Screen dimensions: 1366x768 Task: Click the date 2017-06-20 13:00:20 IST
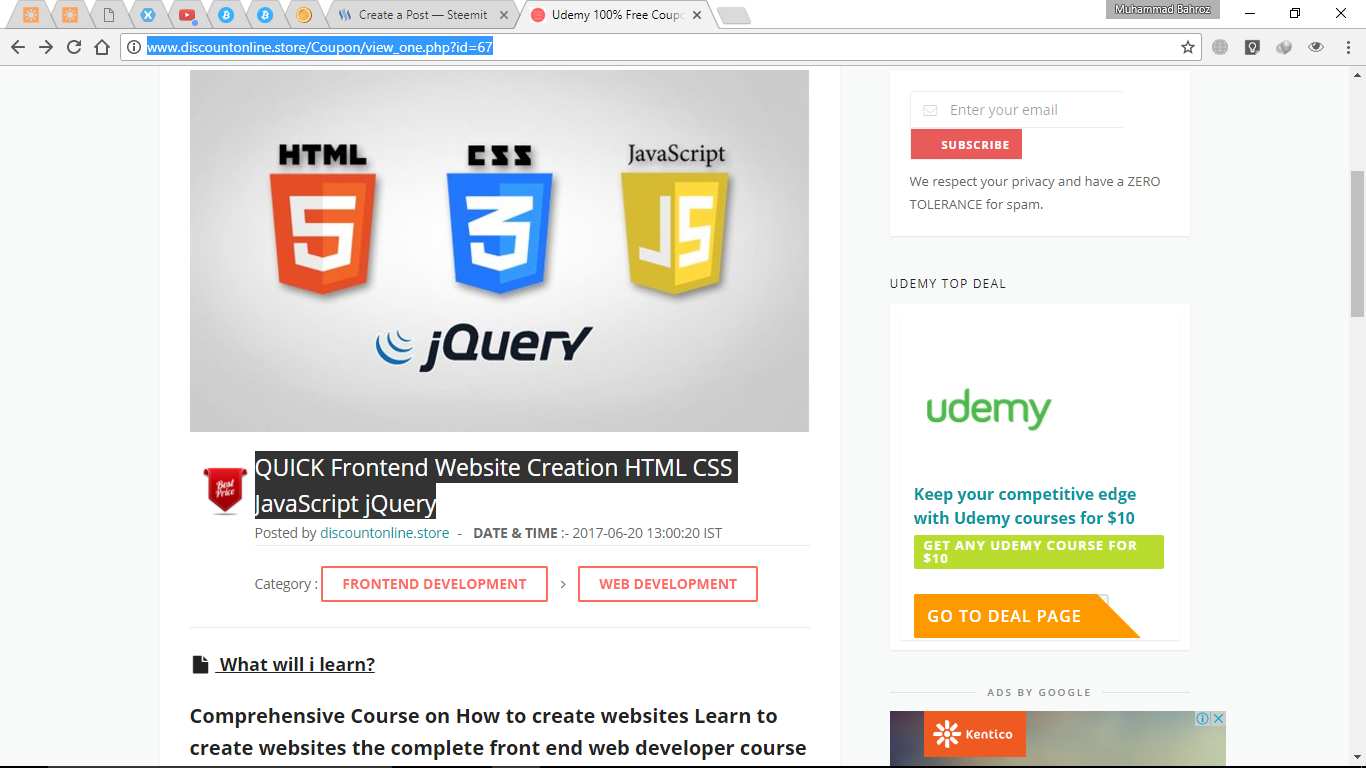click(x=647, y=533)
